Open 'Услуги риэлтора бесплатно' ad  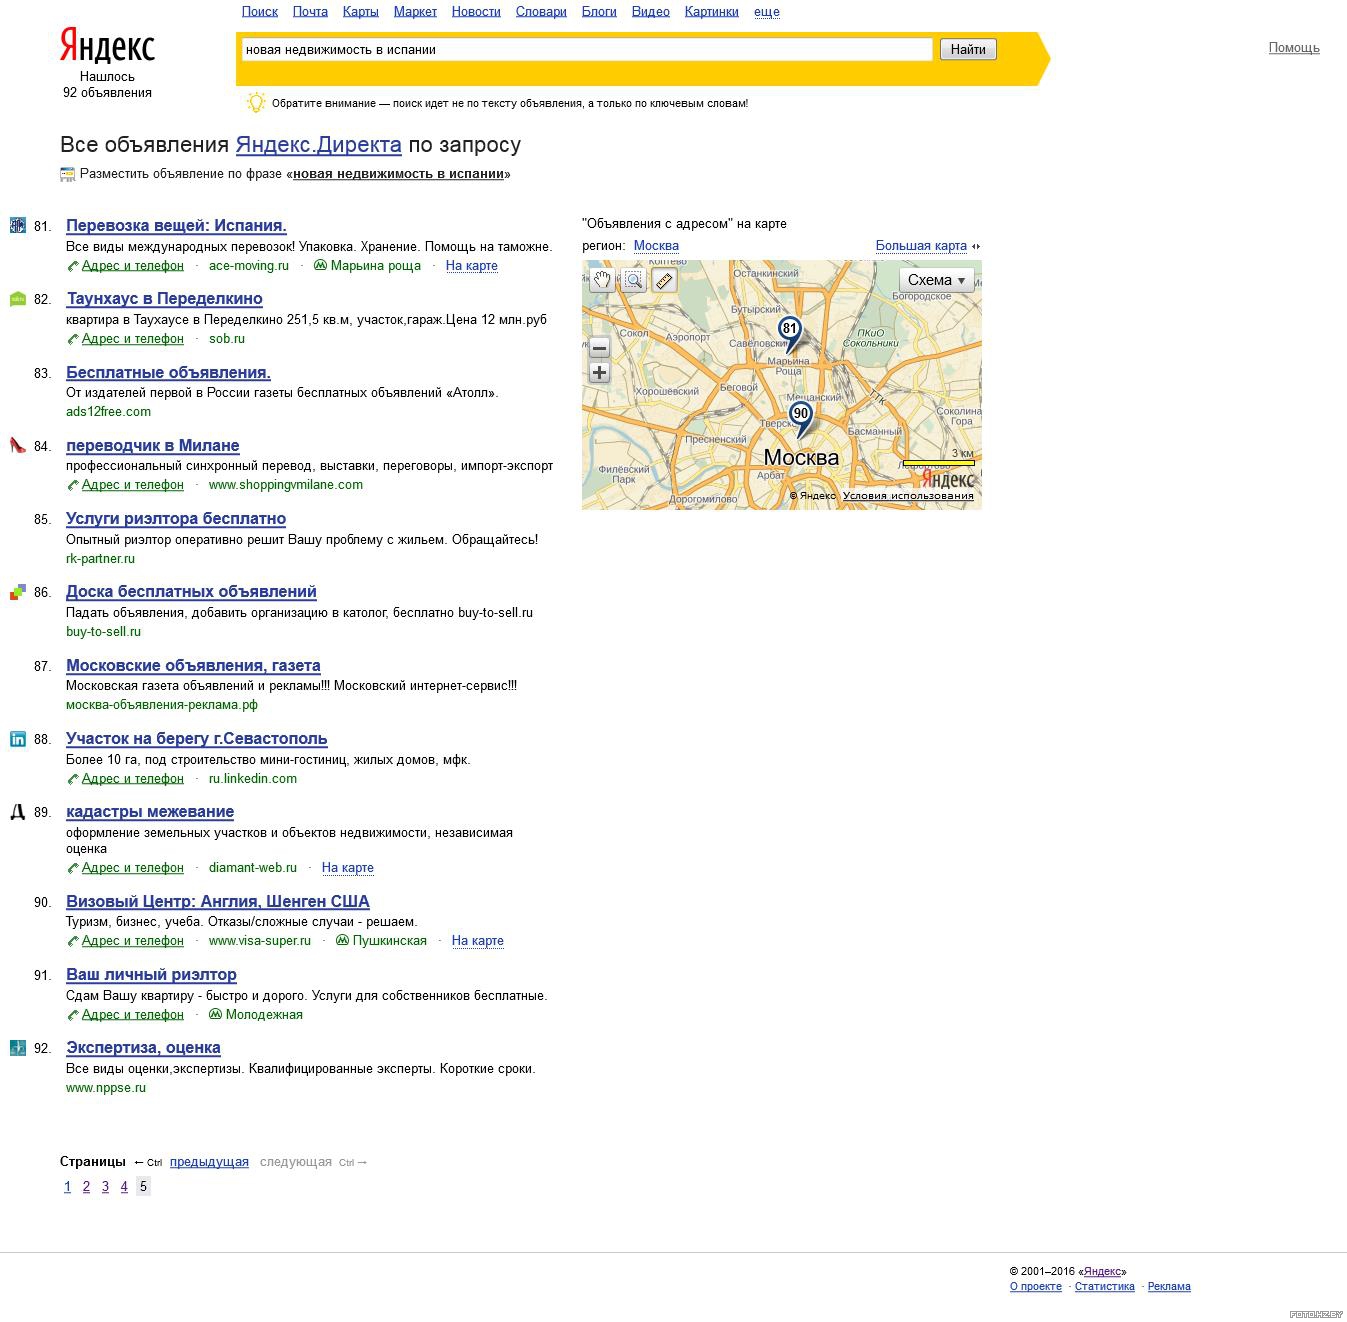(176, 519)
